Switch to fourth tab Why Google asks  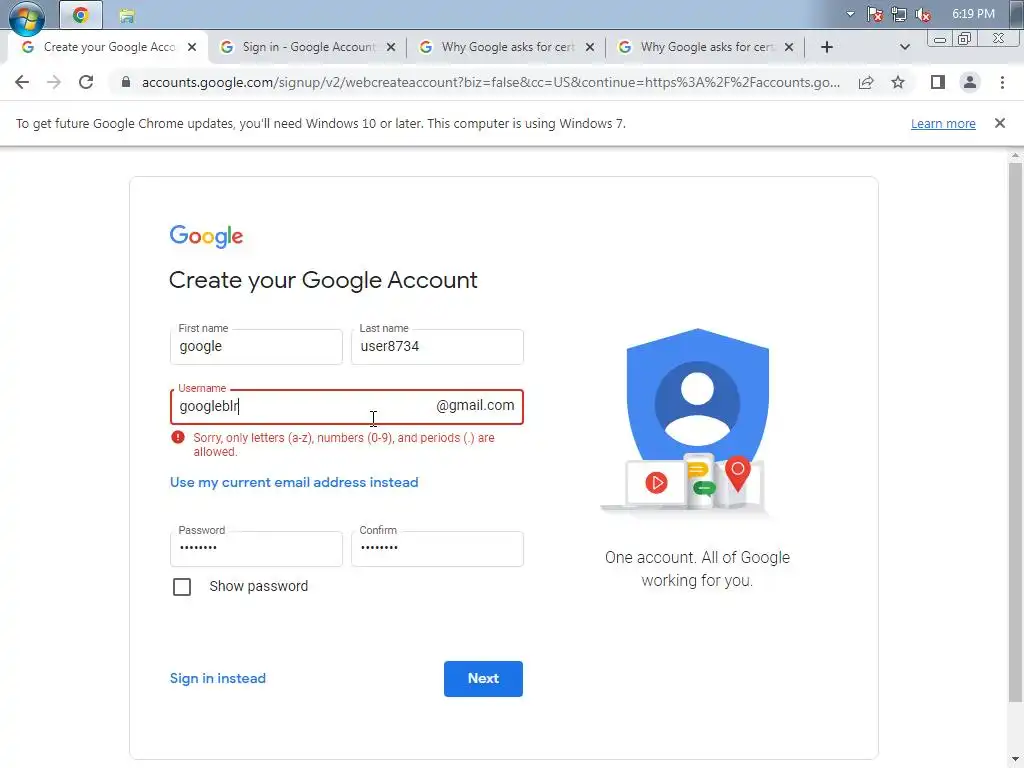[x=705, y=47]
